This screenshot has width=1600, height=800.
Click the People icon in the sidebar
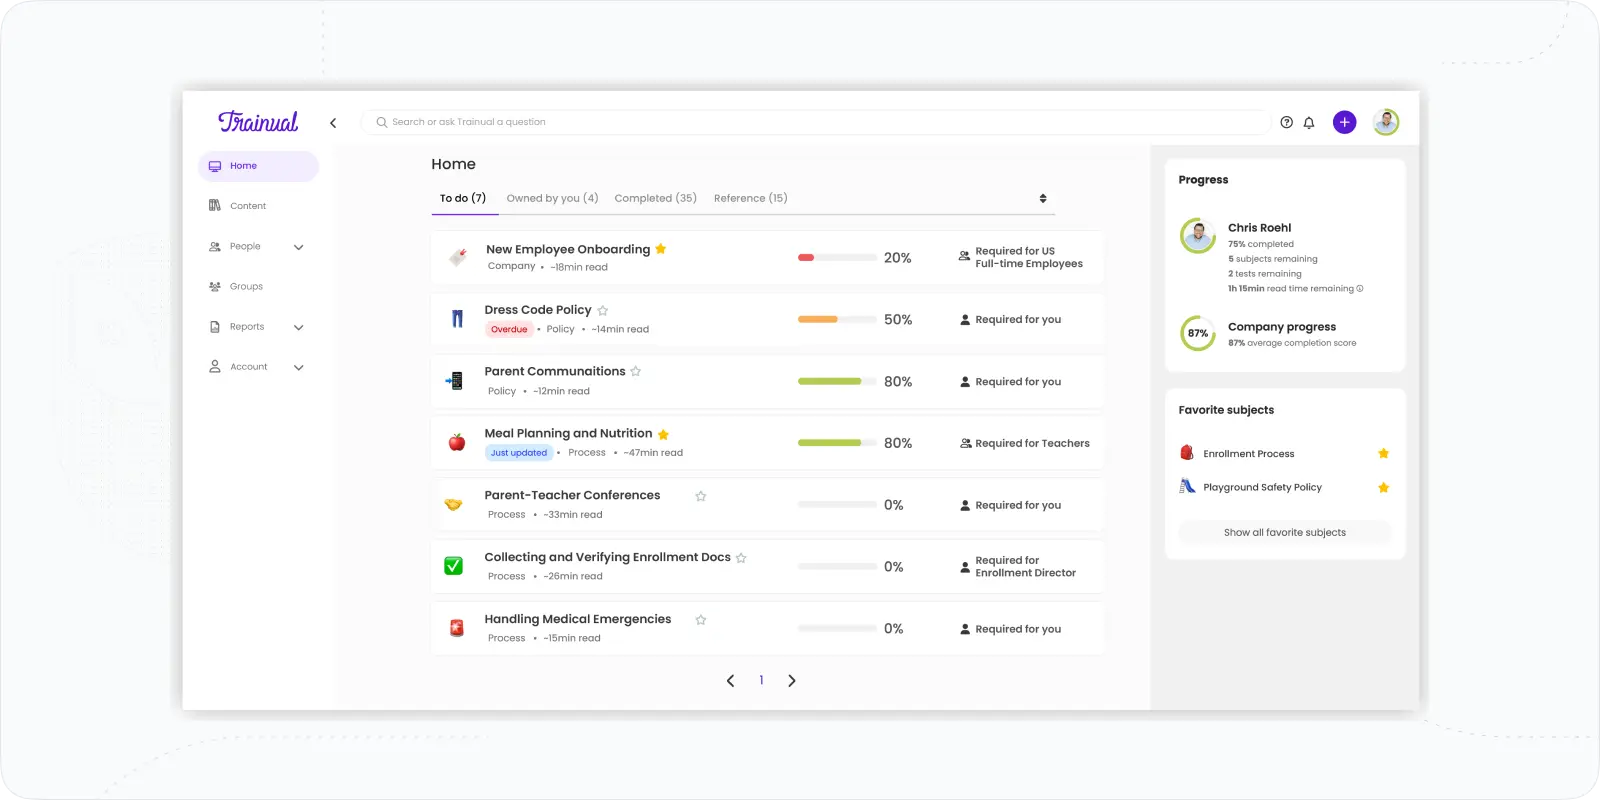pos(215,246)
